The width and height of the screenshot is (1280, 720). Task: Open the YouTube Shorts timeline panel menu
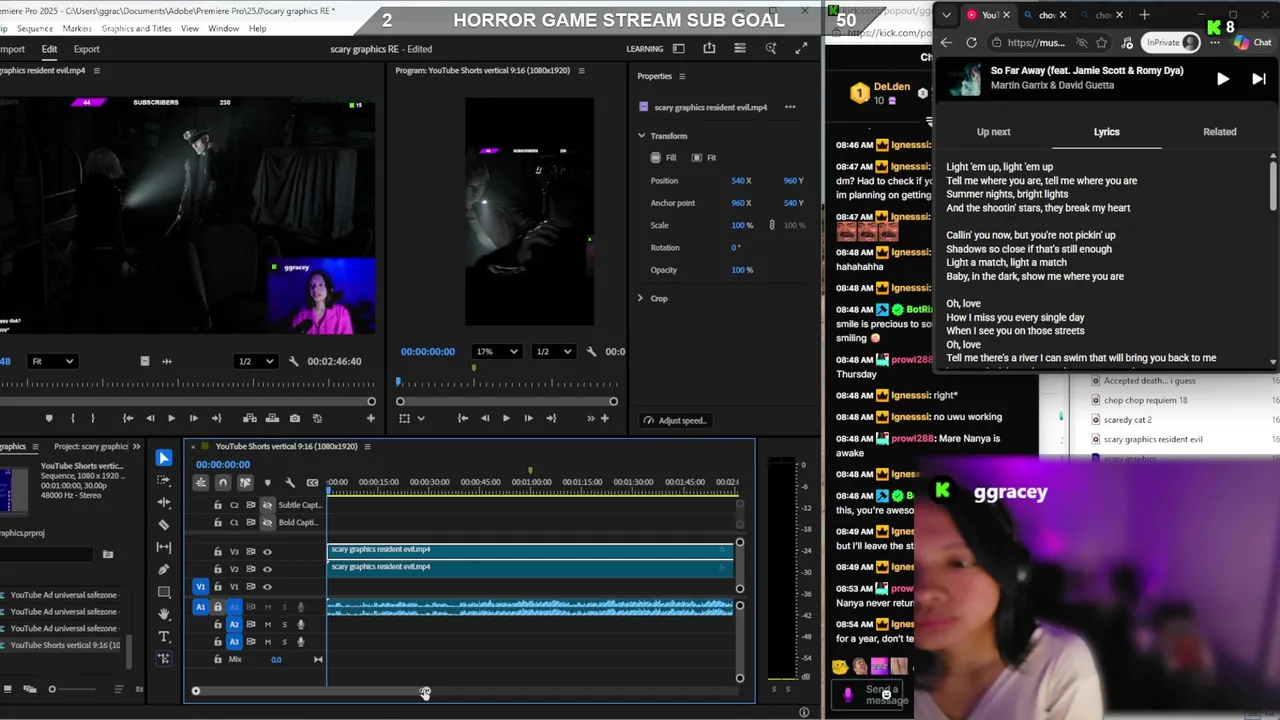367,446
